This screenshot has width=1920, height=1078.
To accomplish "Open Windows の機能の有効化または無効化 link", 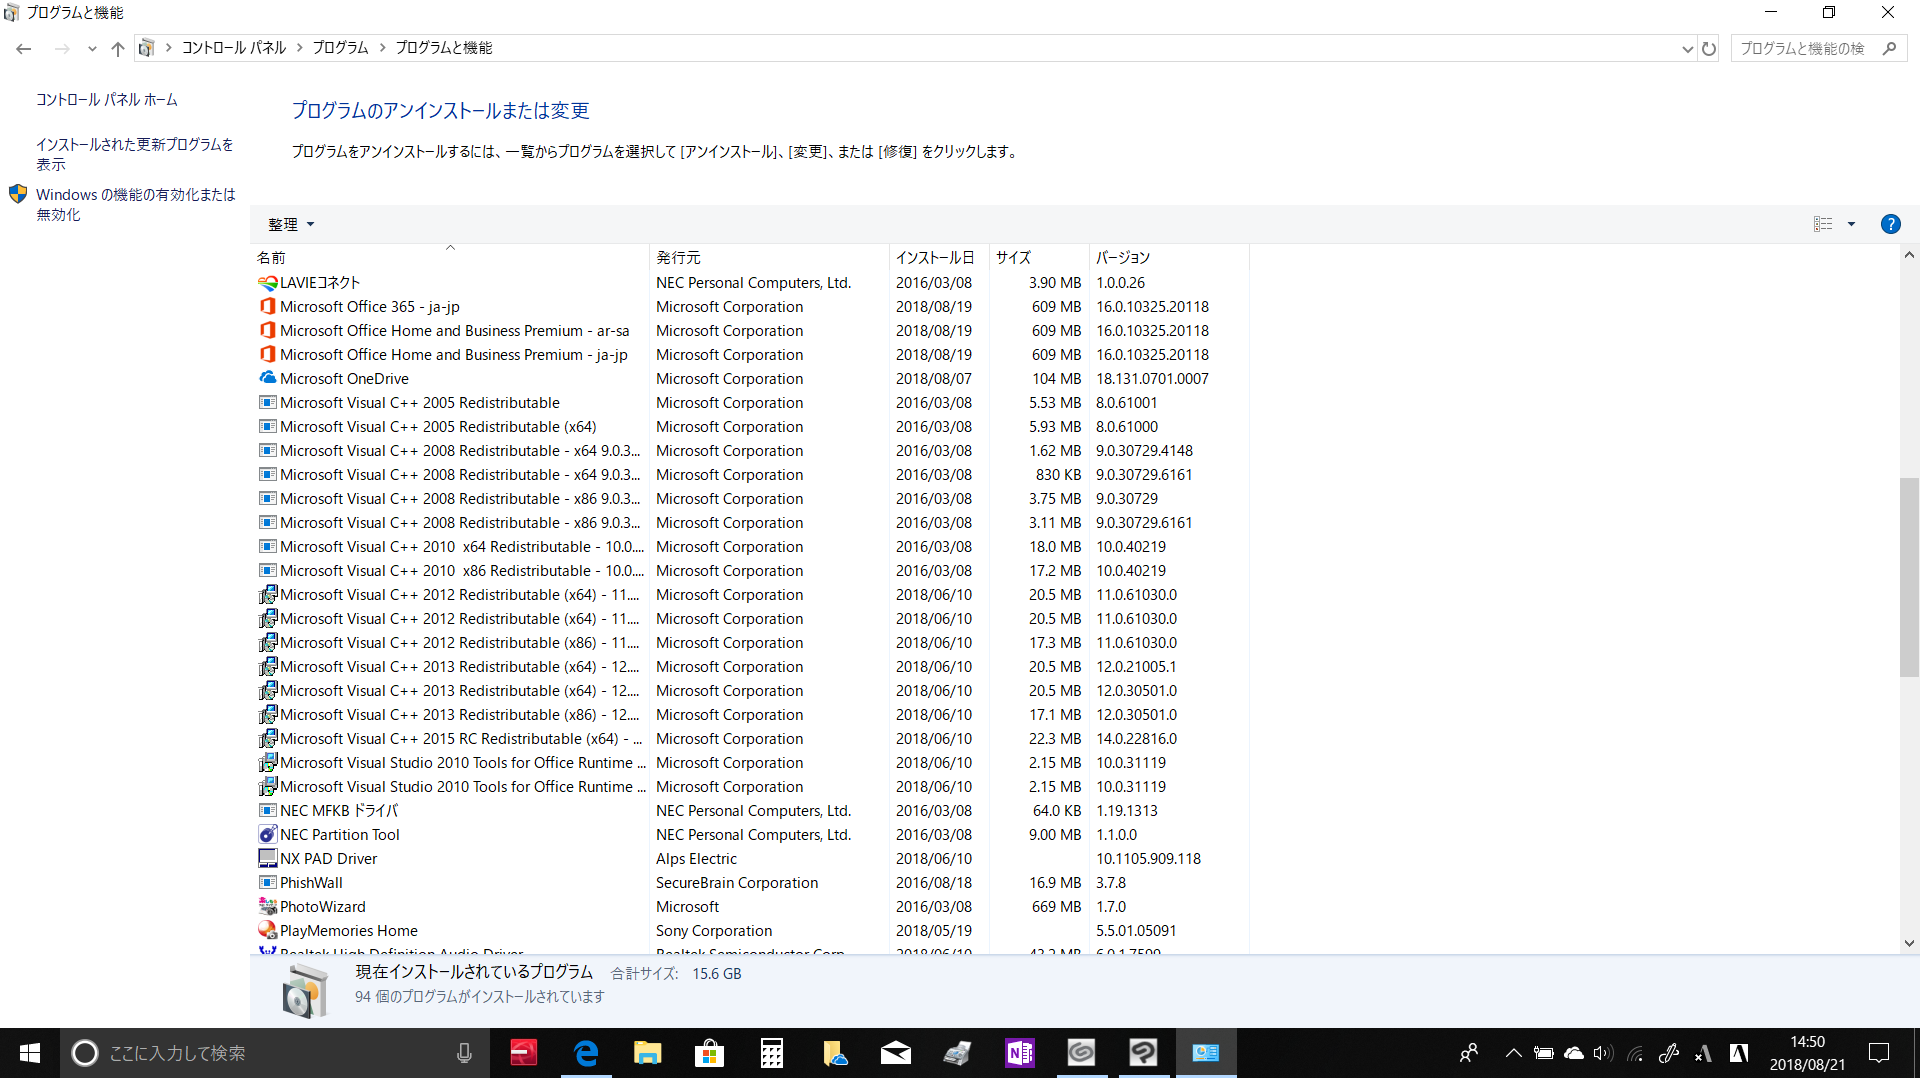I will pyautogui.click(x=136, y=204).
